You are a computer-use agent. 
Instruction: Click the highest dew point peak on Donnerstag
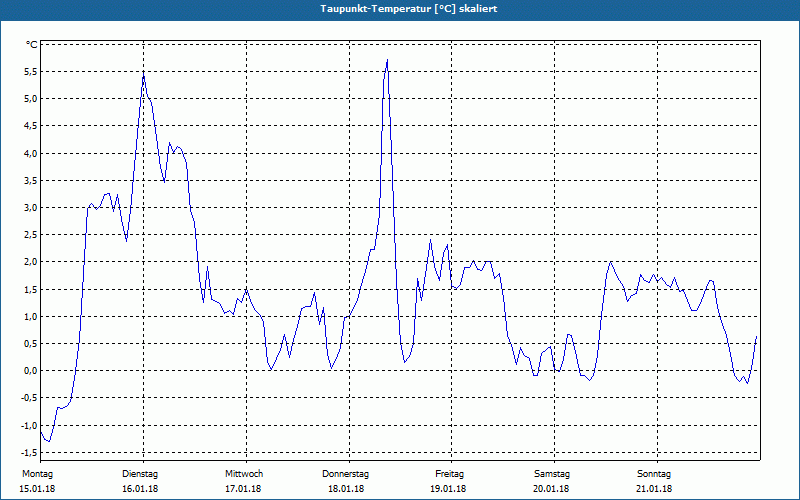pyautogui.click(x=387, y=60)
